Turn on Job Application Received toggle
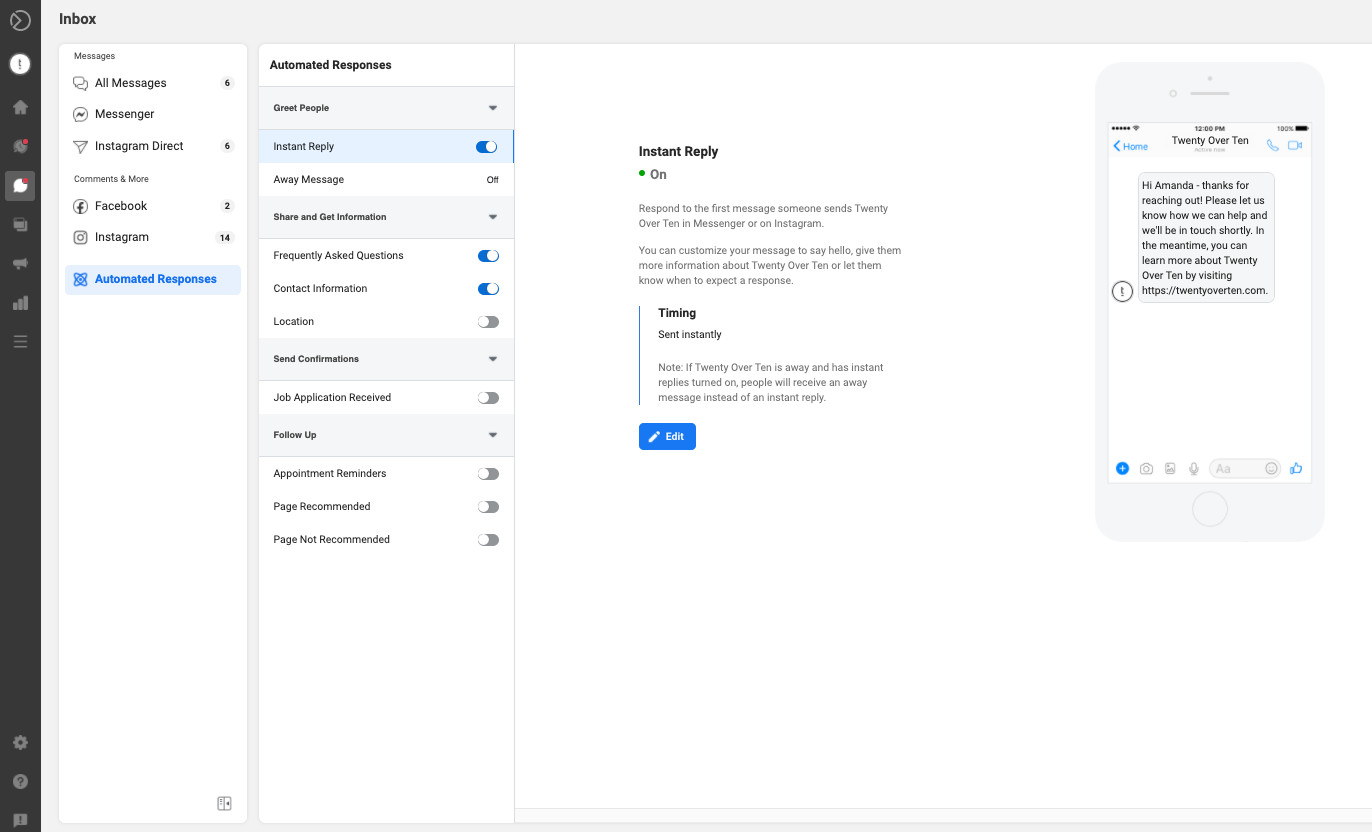Screen dimensions: 1372x832 [488, 398]
